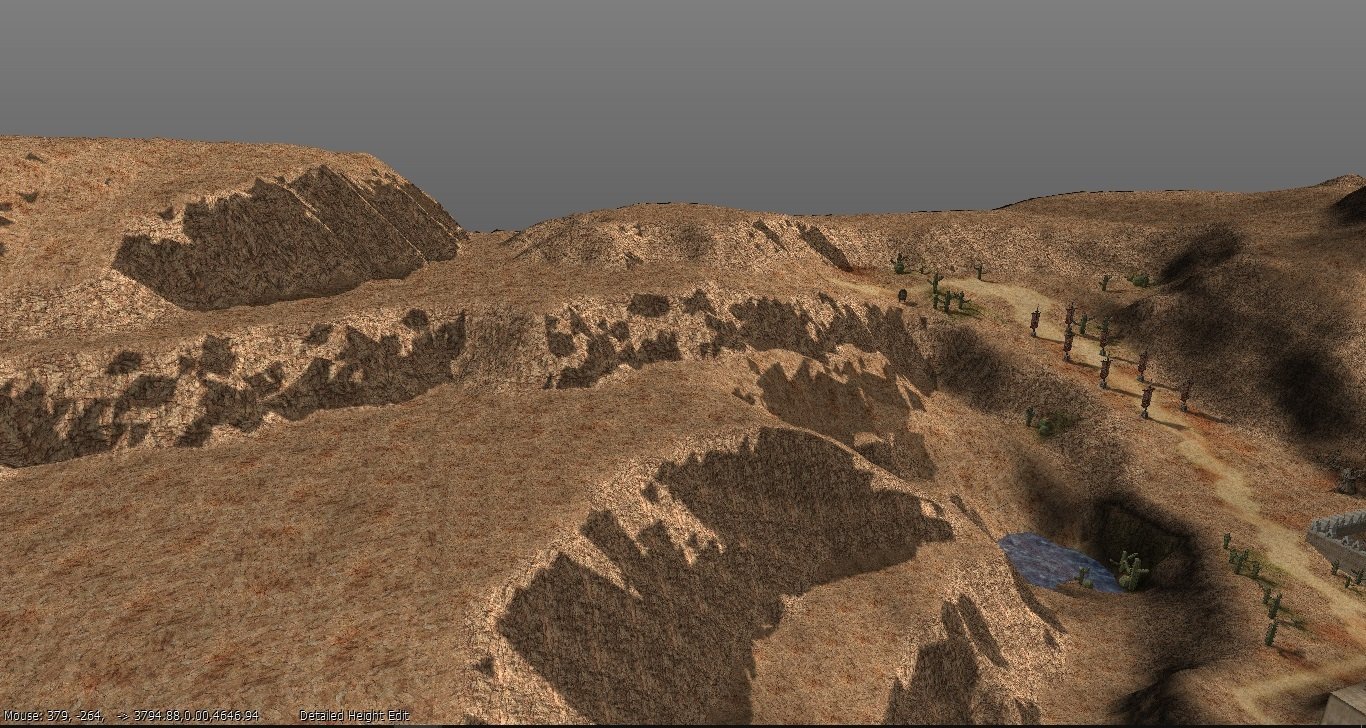Screen dimensions: 1366x728
Task: Select the stone wall structure at the right edge
Action: pos(1337,541)
